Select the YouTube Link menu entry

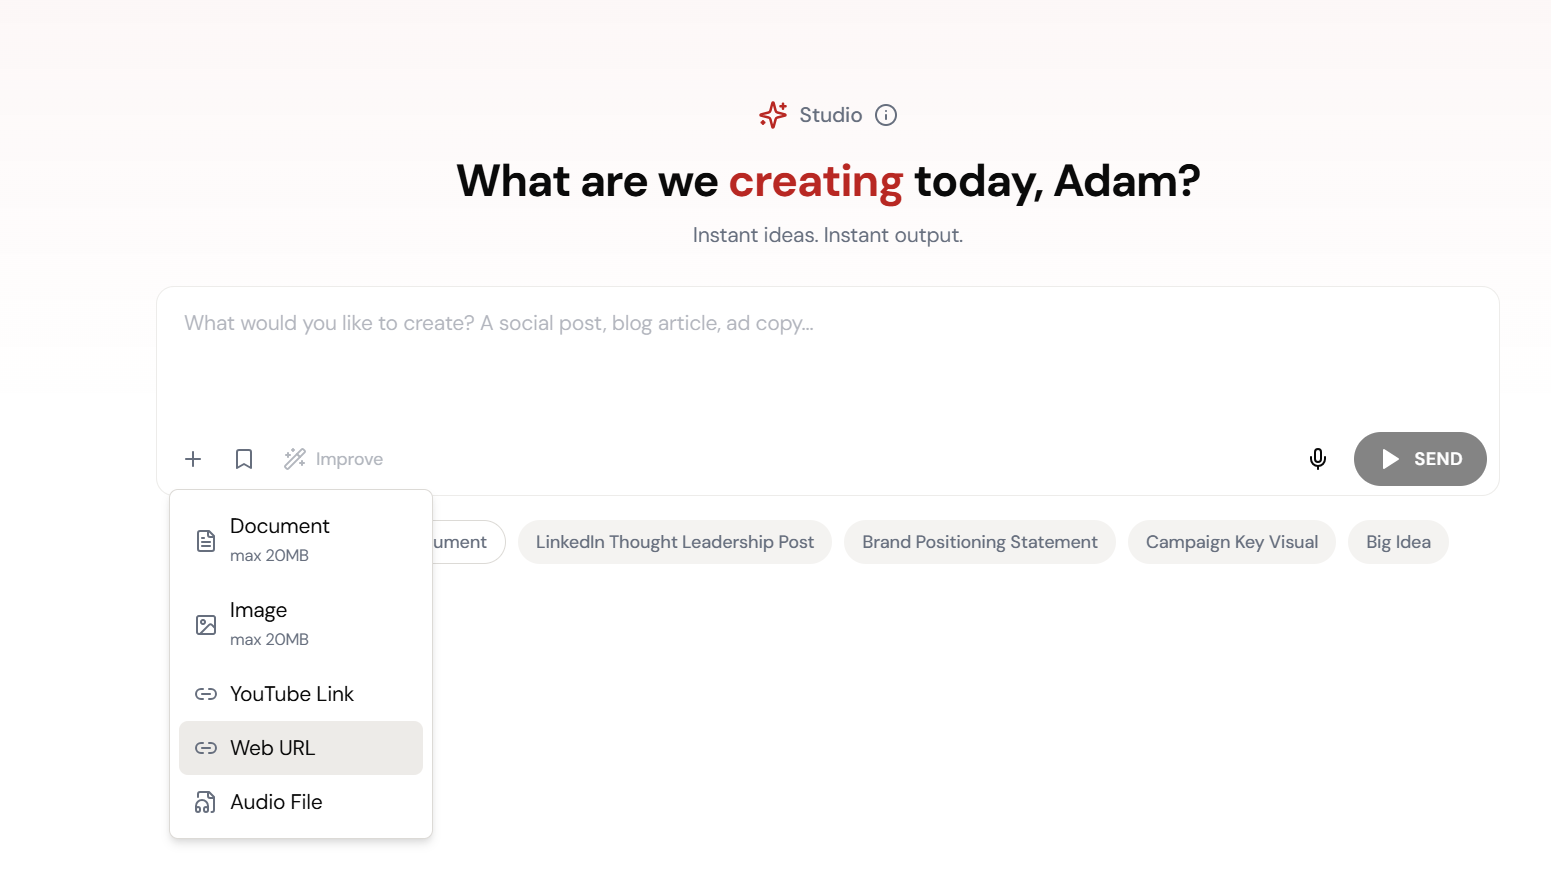pyautogui.click(x=292, y=693)
